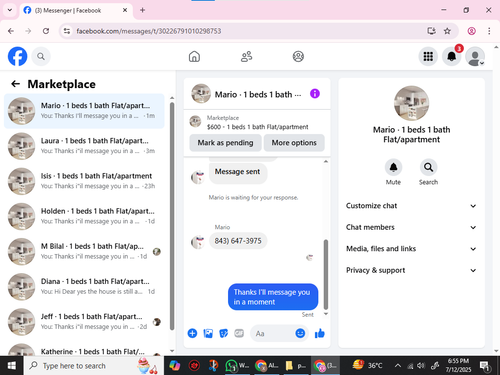Select the Messenger | Facebook browser tab
This screenshot has width=500, height=375.
point(76,10)
